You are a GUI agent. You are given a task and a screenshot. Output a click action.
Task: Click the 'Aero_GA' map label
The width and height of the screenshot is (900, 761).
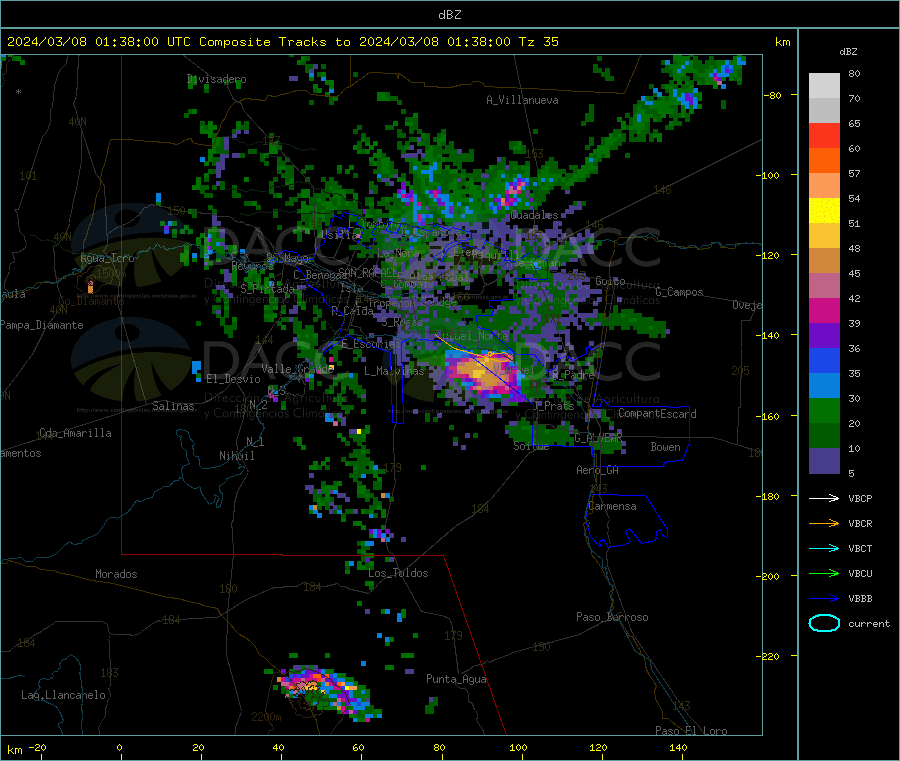coord(598,470)
